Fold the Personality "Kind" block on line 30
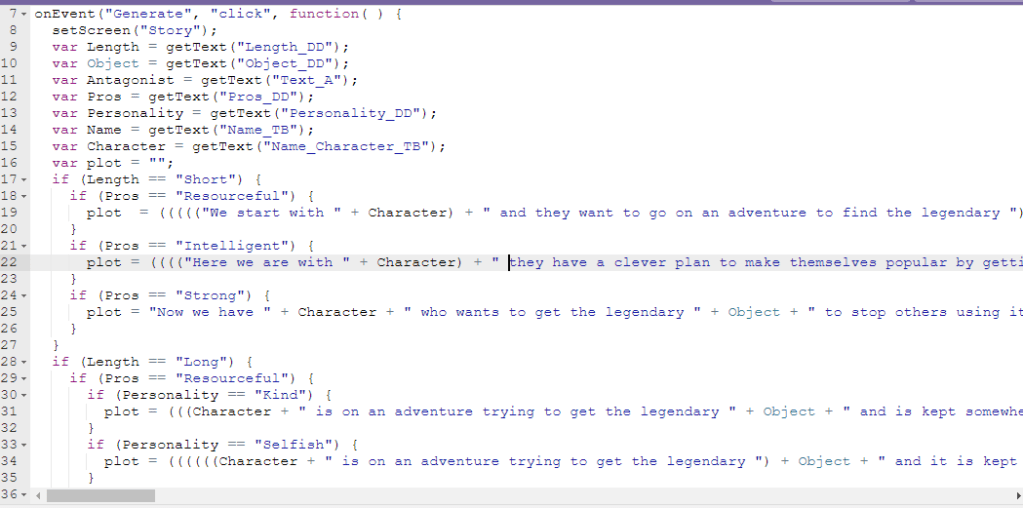The height and width of the screenshot is (508, 1023). point(24,395)
